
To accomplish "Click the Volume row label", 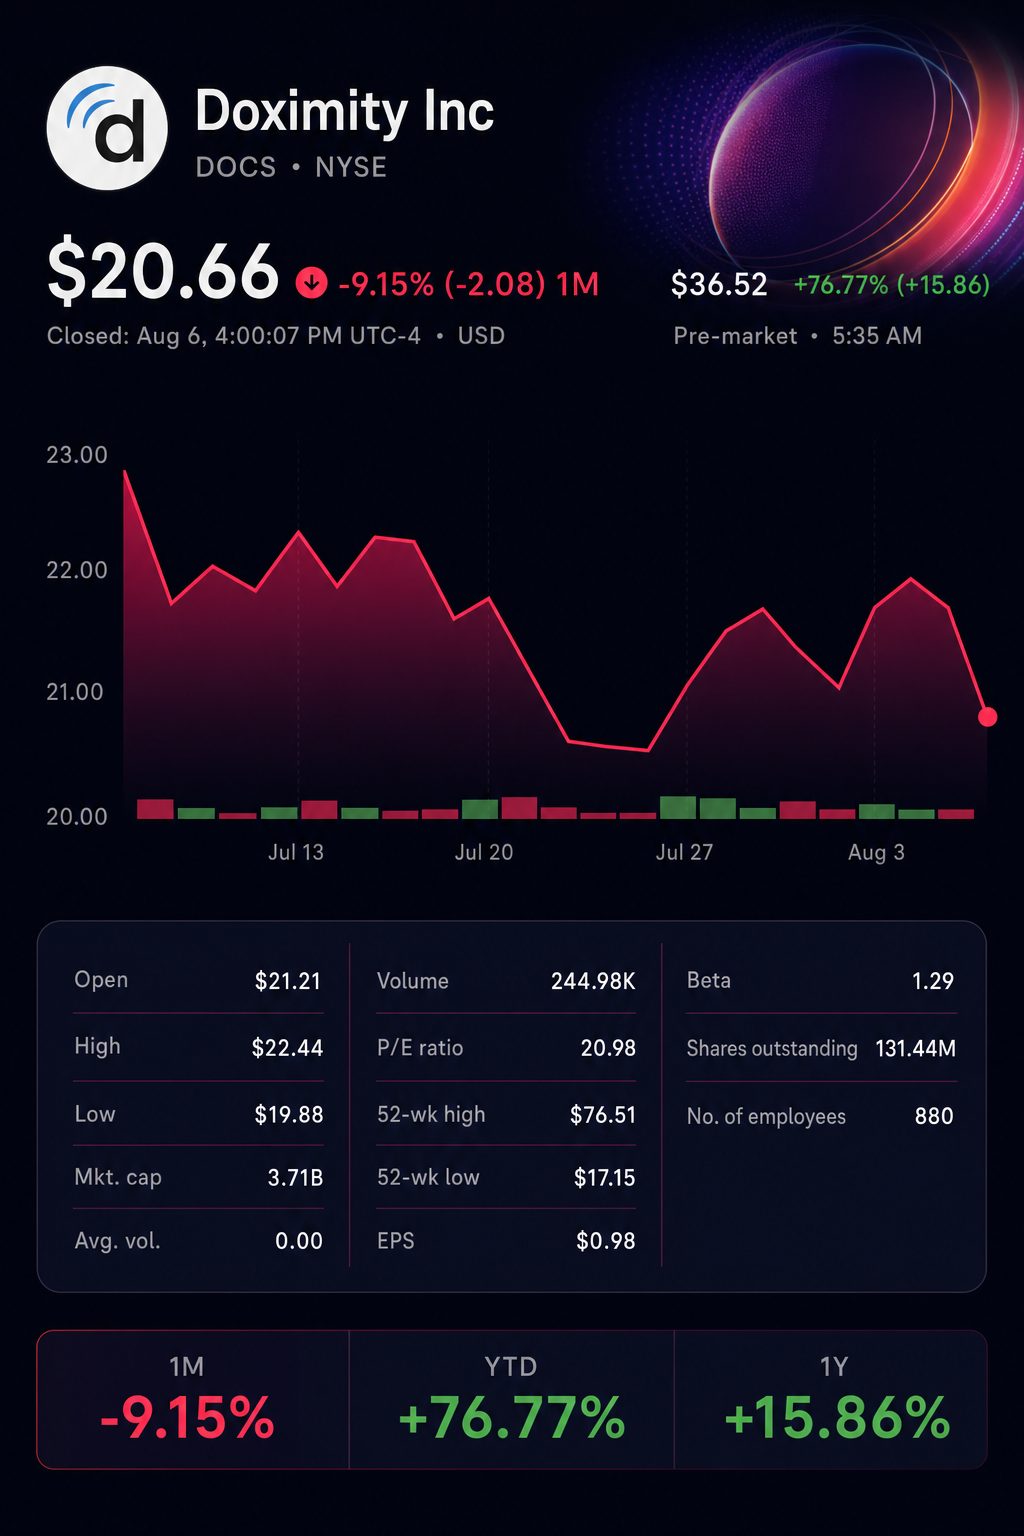I will pyautogui.click(x=412, y=981).
